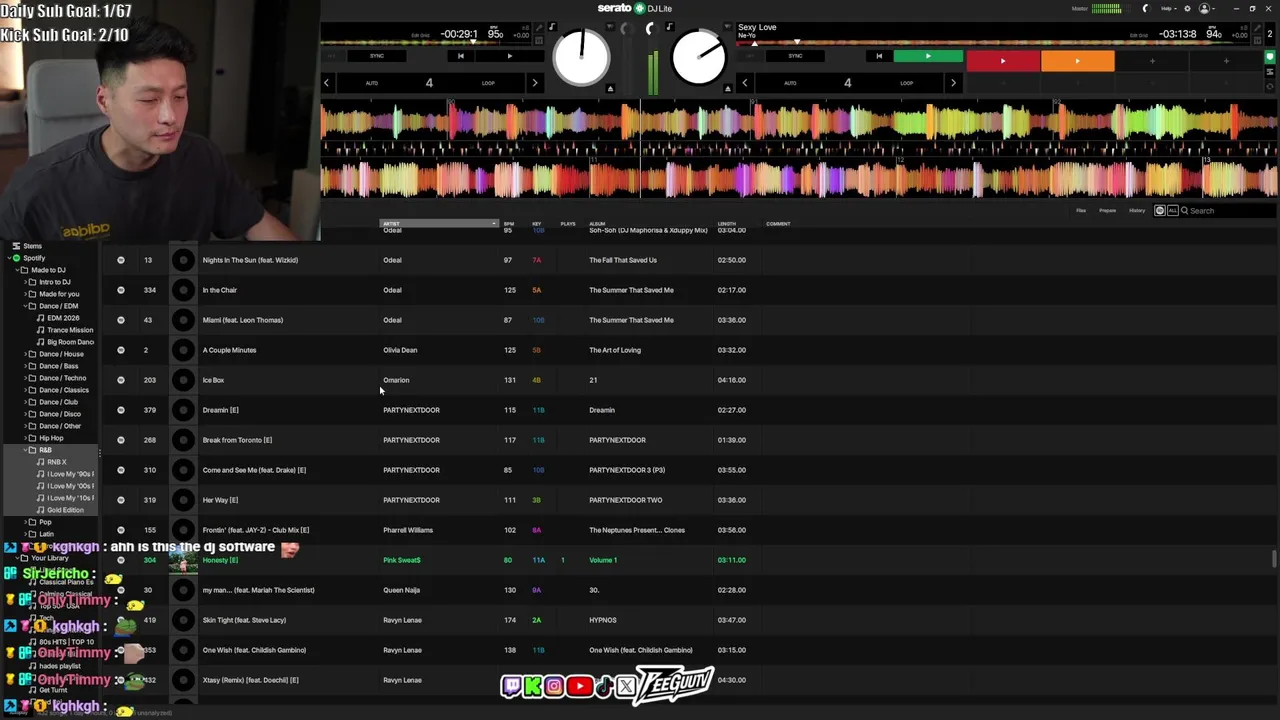
Task: Click the left deck cue/previous button
Action: (x=460, y=56)
